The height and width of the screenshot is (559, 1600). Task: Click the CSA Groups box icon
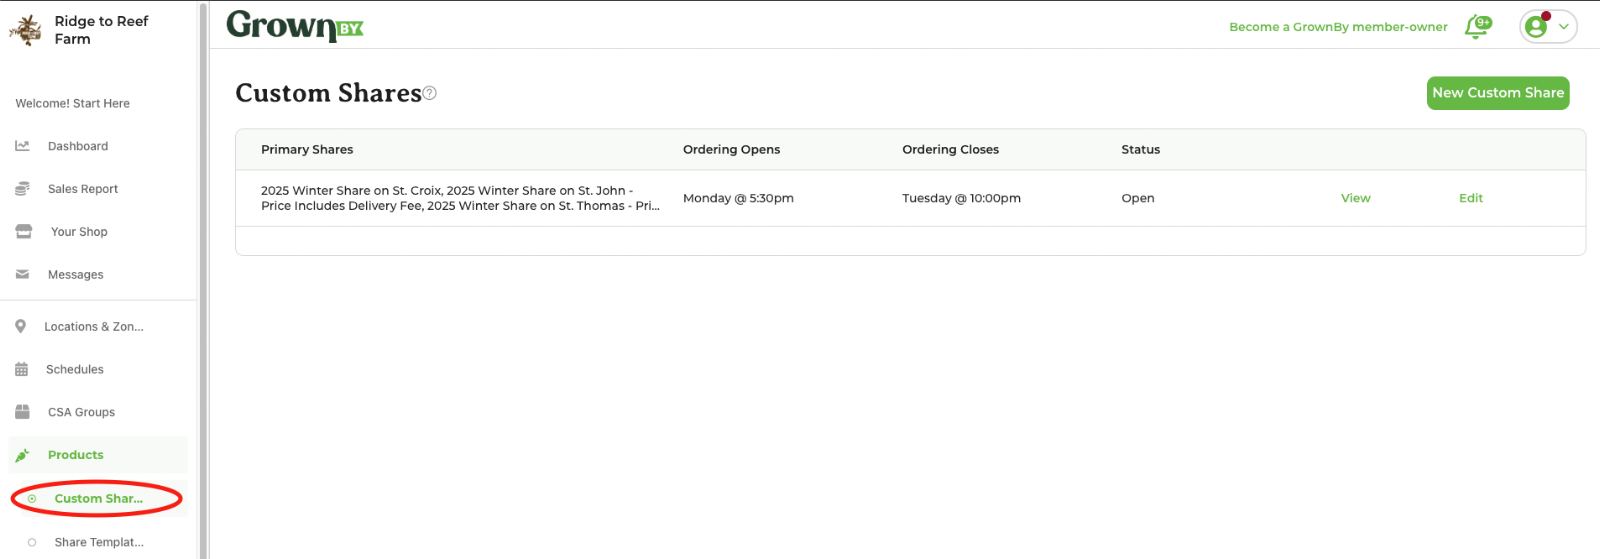(22, 412)
